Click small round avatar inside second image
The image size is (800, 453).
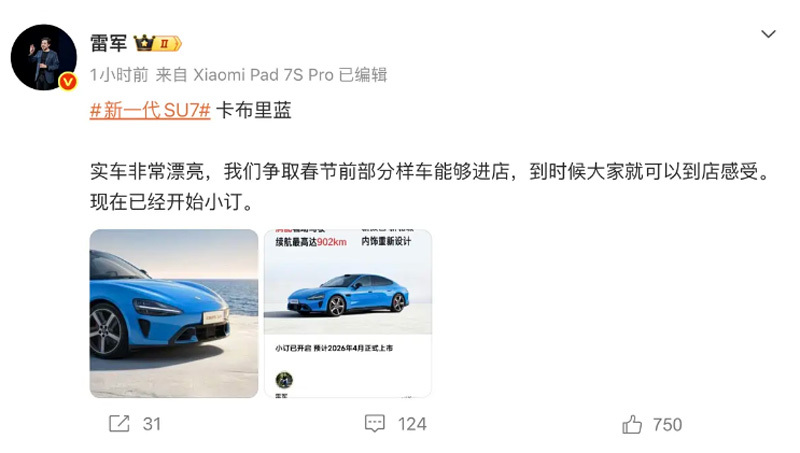click(x=284, y=380)
